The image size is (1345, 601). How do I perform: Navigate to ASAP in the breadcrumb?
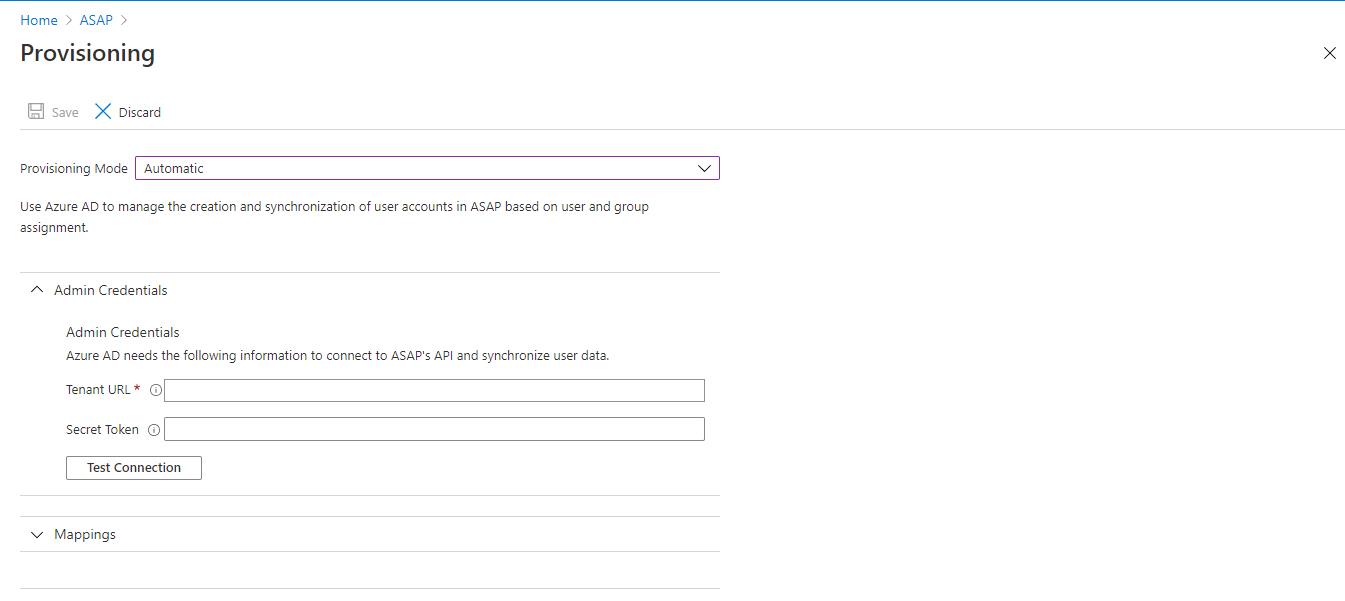pos(96,20)
